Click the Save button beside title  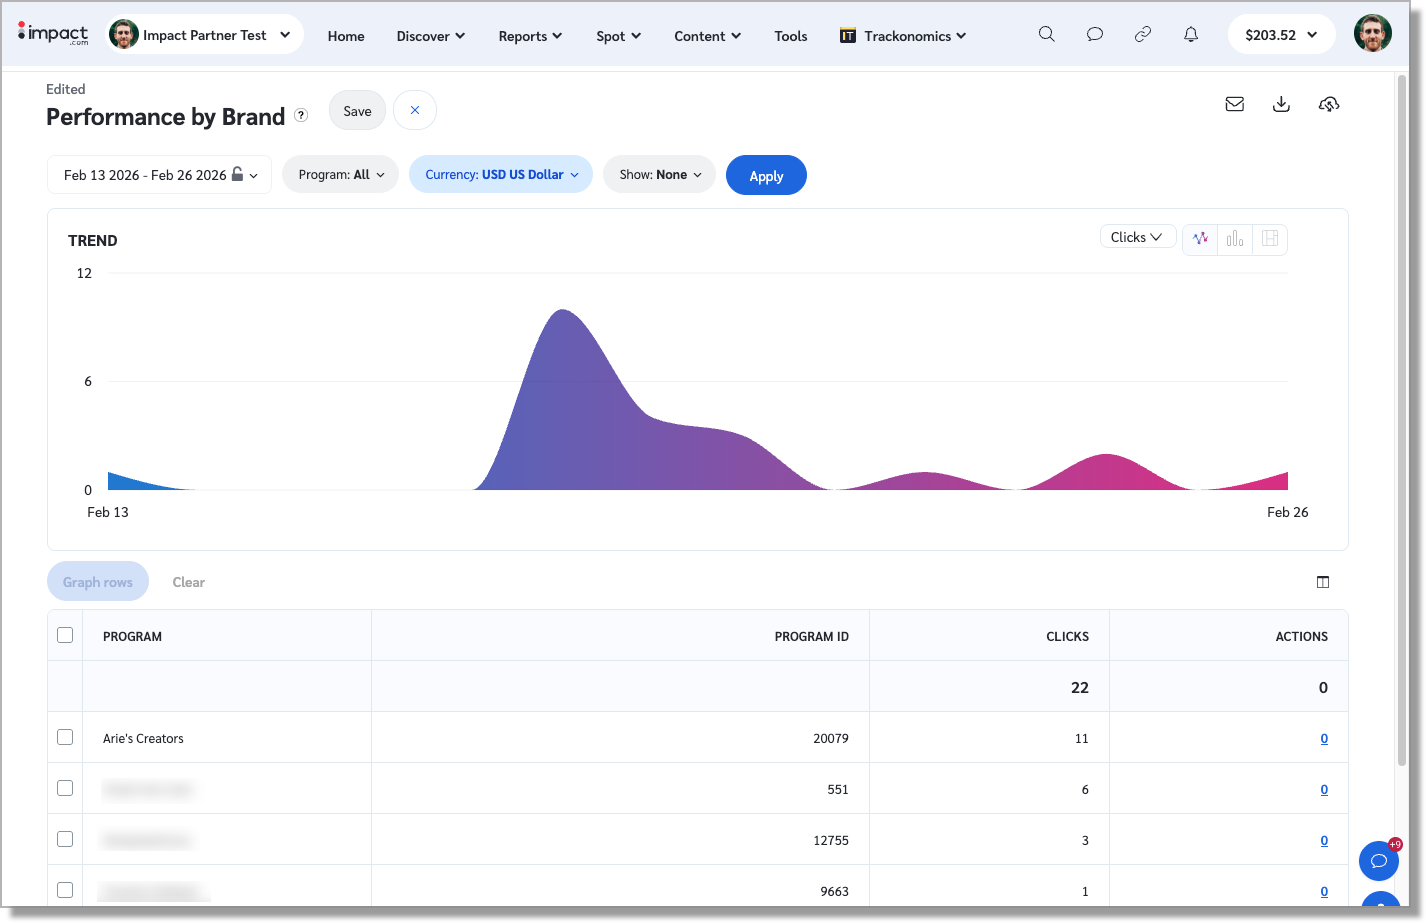[x=357, y=111]
